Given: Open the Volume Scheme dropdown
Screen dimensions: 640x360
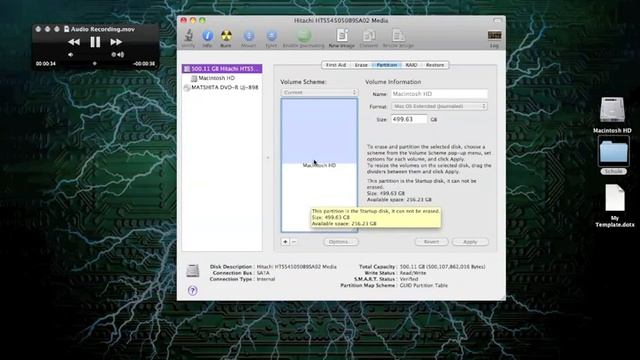Looking at the screenshot, I should (319, 93).
